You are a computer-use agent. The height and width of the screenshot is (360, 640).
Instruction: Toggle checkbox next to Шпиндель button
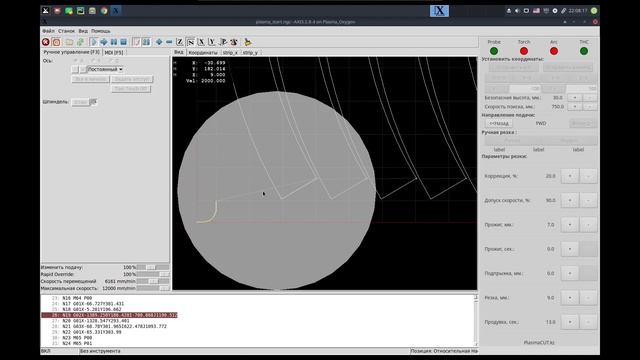(x=93, y=102)
